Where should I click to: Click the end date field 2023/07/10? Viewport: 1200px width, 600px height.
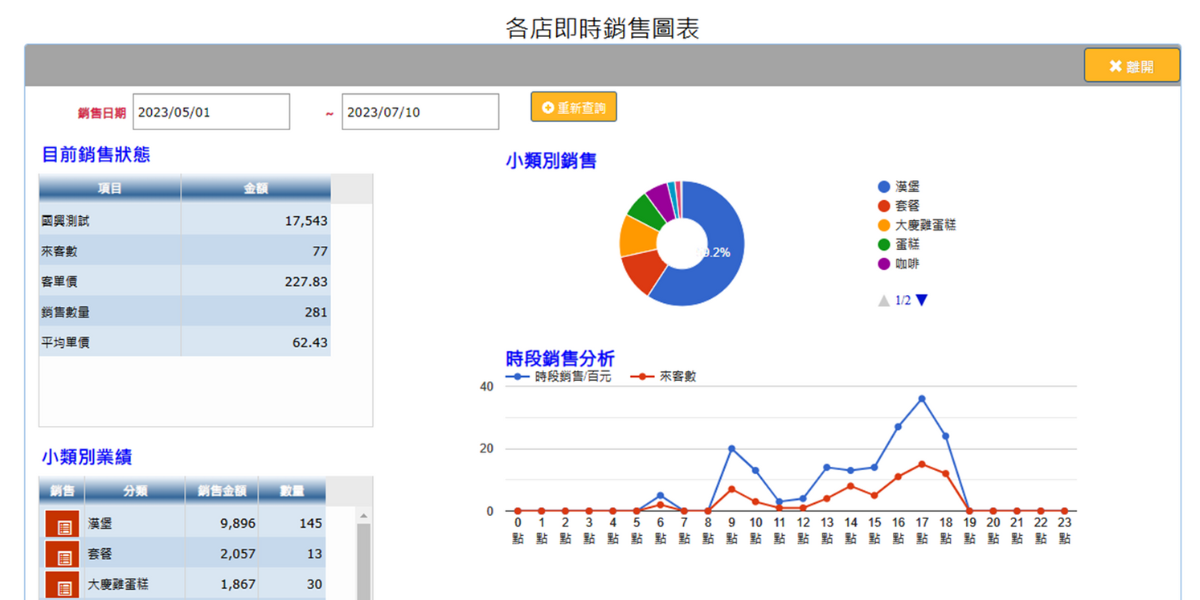[420, 112]
